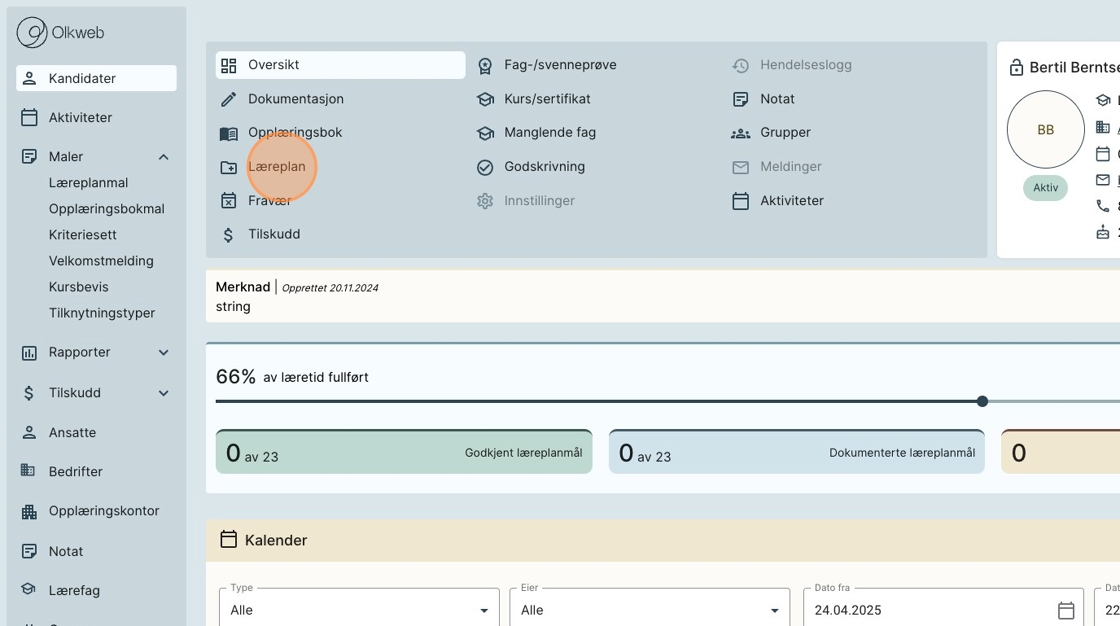Image resolution: width=1120 pixels, height=626 pixels.
Task: Open Opplæringsbokmal under Maler
Action: point(106,209)
